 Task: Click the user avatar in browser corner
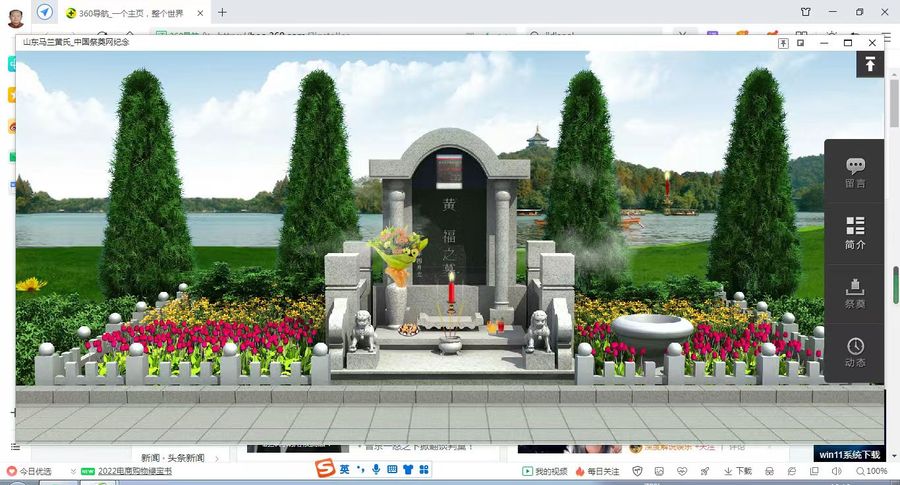click(16, 14)
